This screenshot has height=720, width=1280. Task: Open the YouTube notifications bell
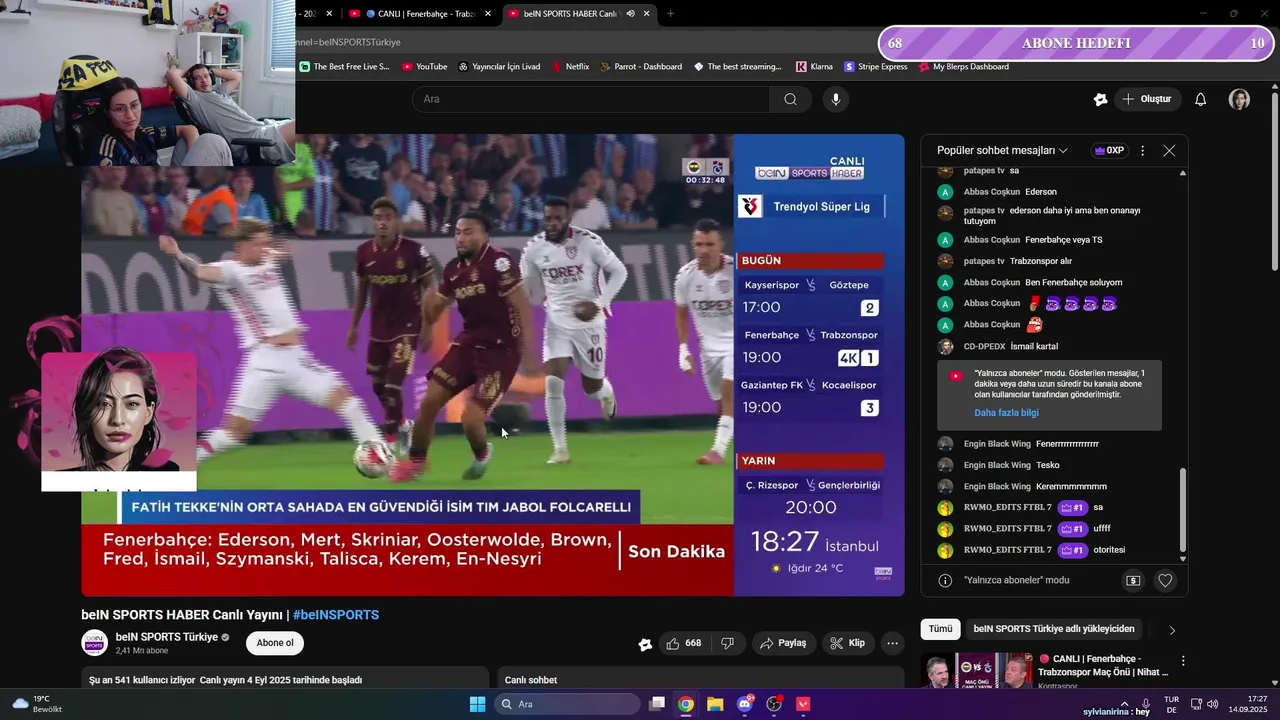pos(1201,99)
